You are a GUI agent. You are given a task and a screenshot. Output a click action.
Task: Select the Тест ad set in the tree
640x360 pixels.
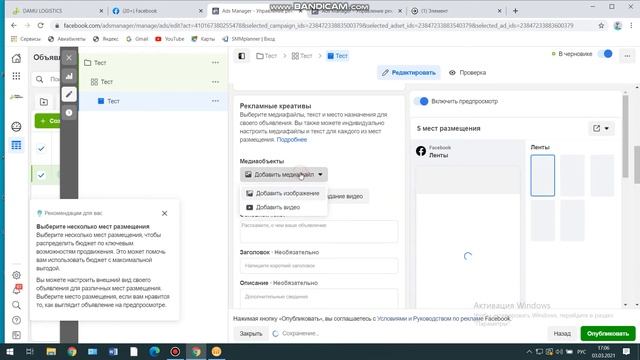point(107,82)
